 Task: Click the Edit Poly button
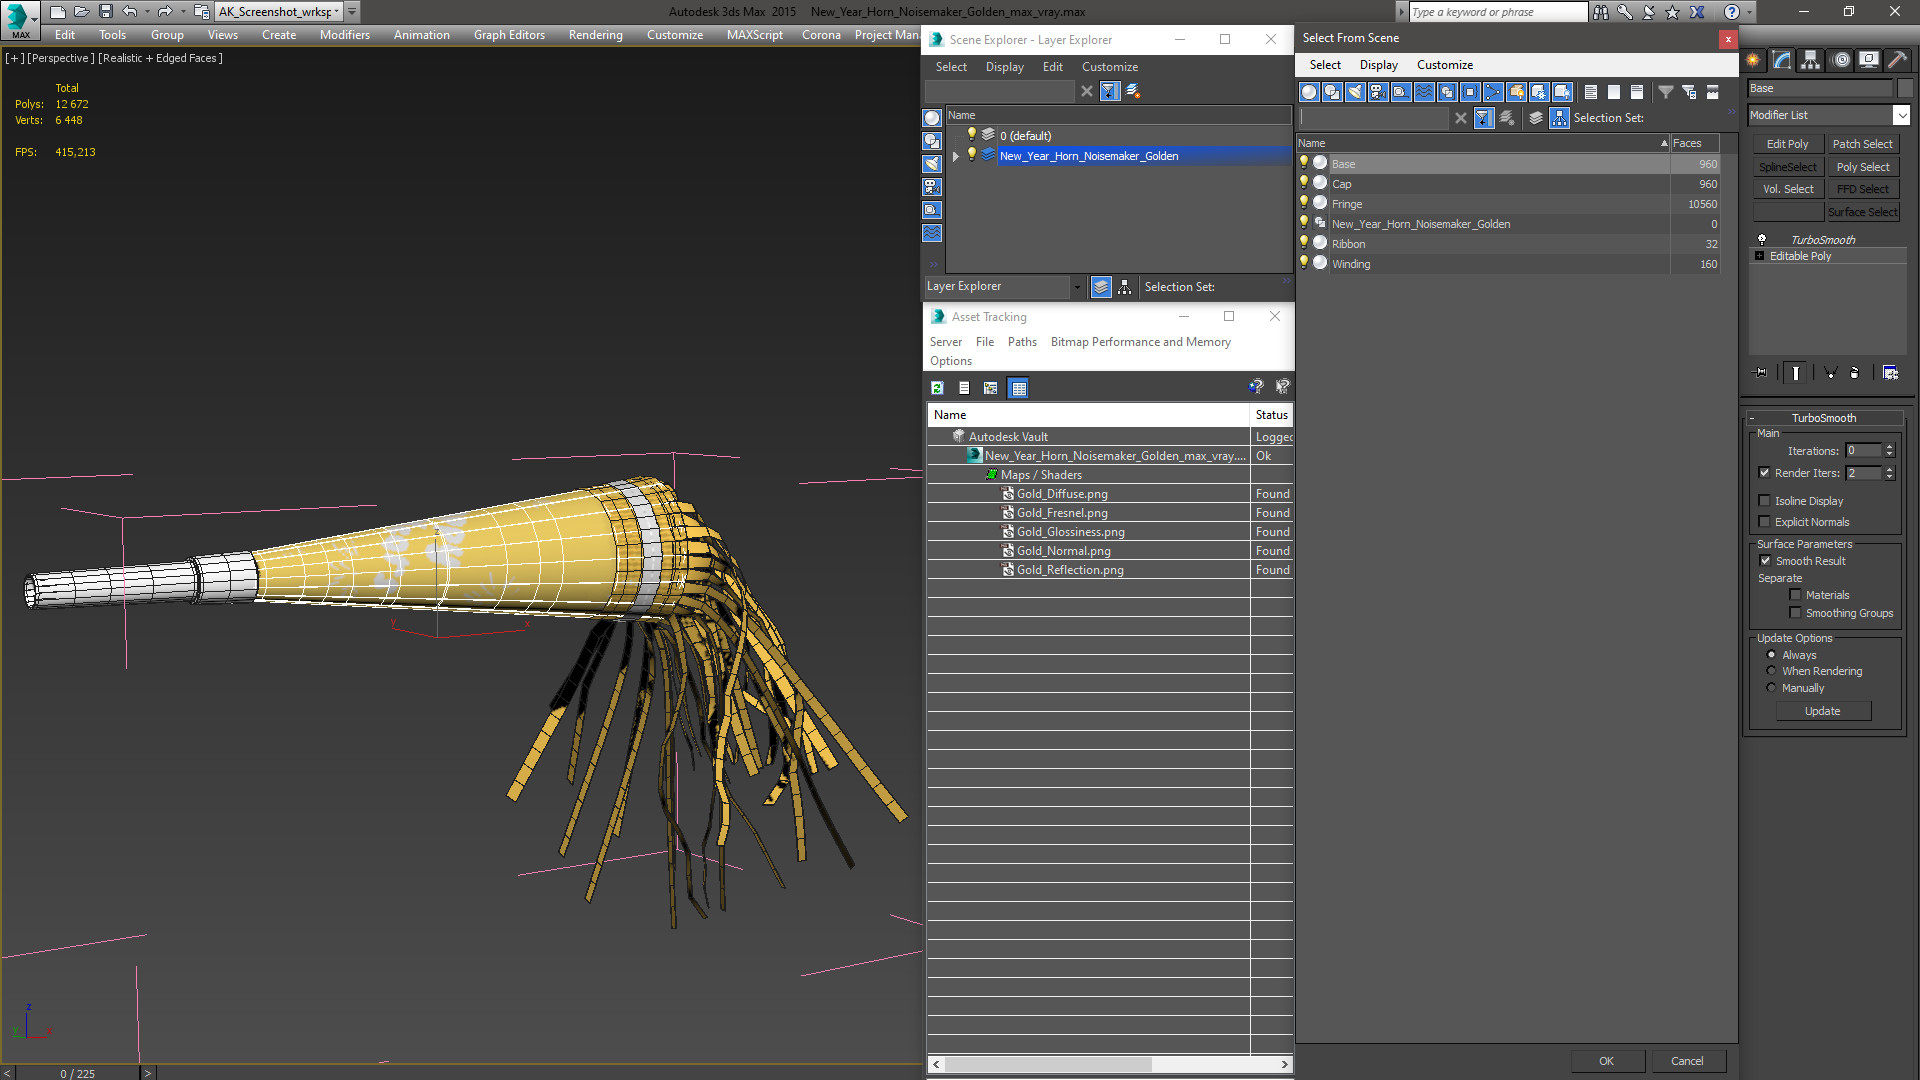[1787, 144]
